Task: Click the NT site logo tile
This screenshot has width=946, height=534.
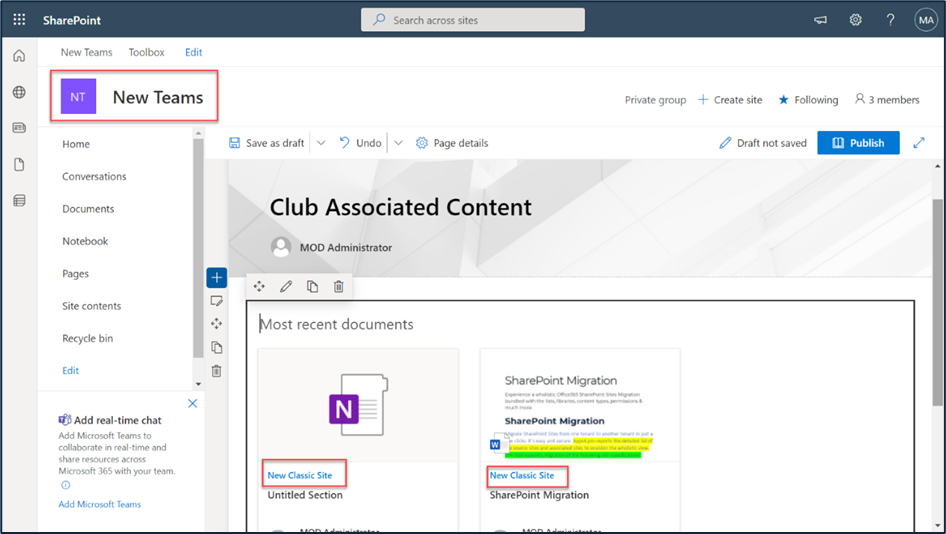Action: pos(78,97)
